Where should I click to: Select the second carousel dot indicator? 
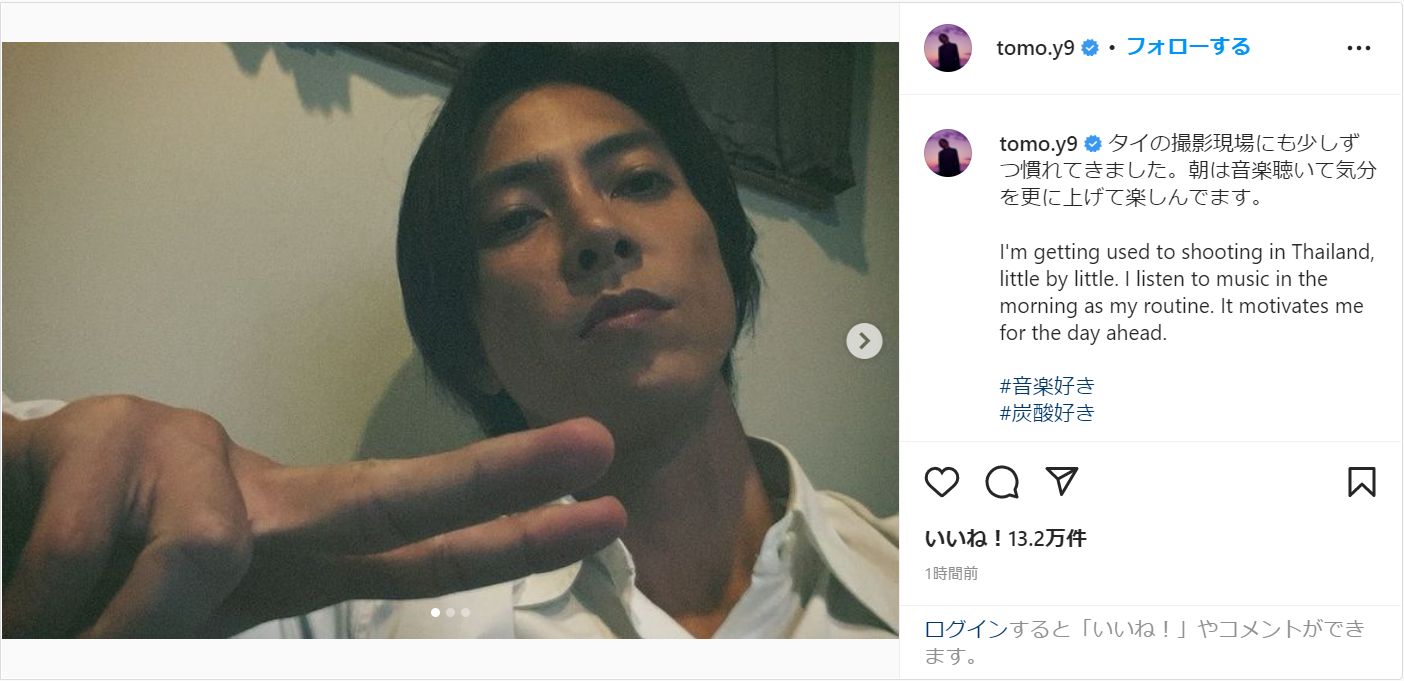pyautogui.click(x=450, y=612)
